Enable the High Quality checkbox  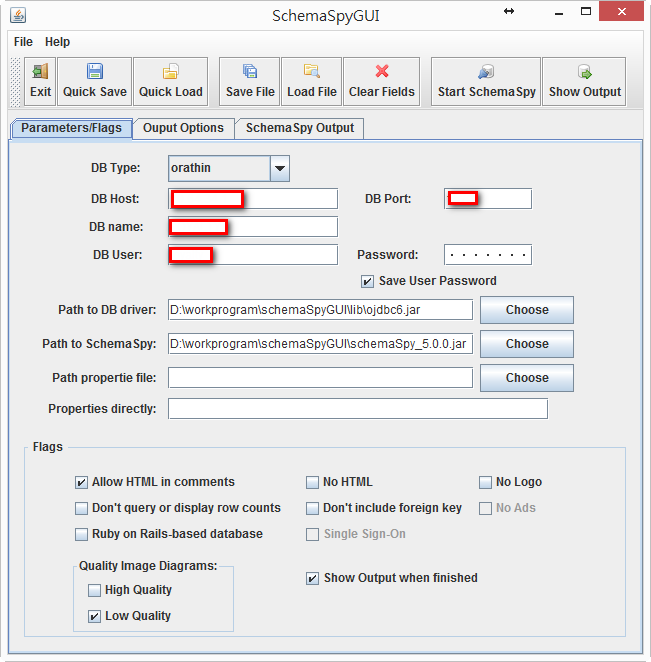(x=94, y=590)
